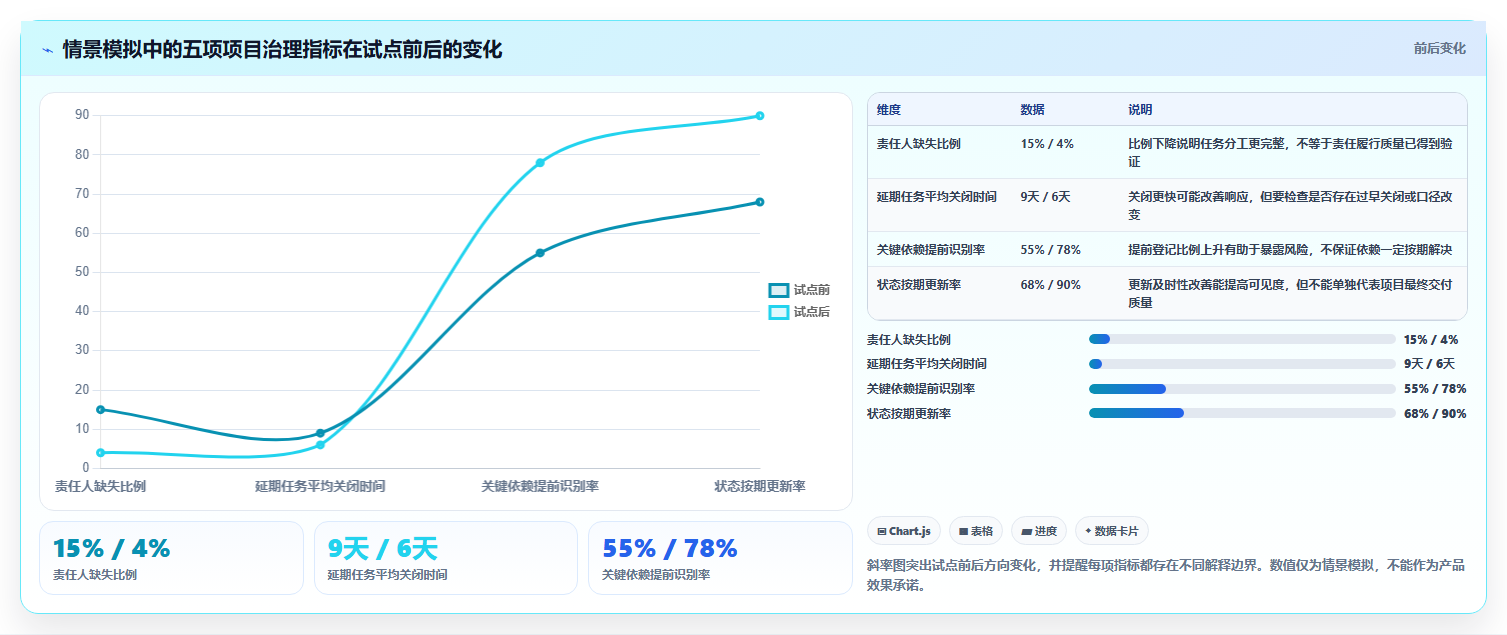The image size is (1507, 635).
Task: Click the description starting 更新及时性改善
Action: 1290,294
